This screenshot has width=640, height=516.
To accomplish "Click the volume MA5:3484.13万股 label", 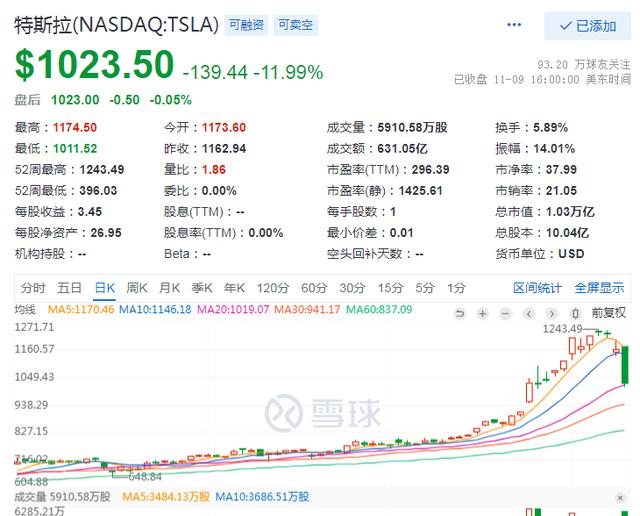I will click(166, 497).
